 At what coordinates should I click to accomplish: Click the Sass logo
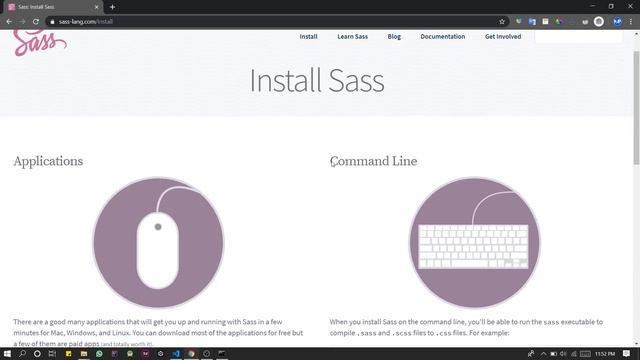40,43
